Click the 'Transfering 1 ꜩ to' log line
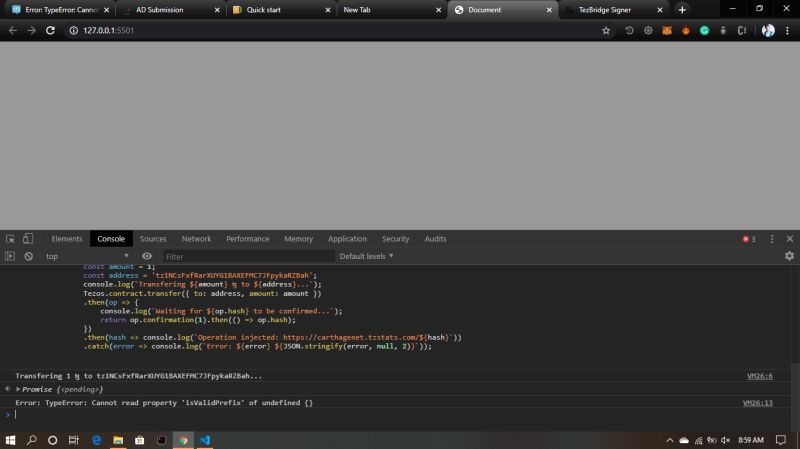The width and height of the screenshot is (800, 449). [x=138, y=376]
